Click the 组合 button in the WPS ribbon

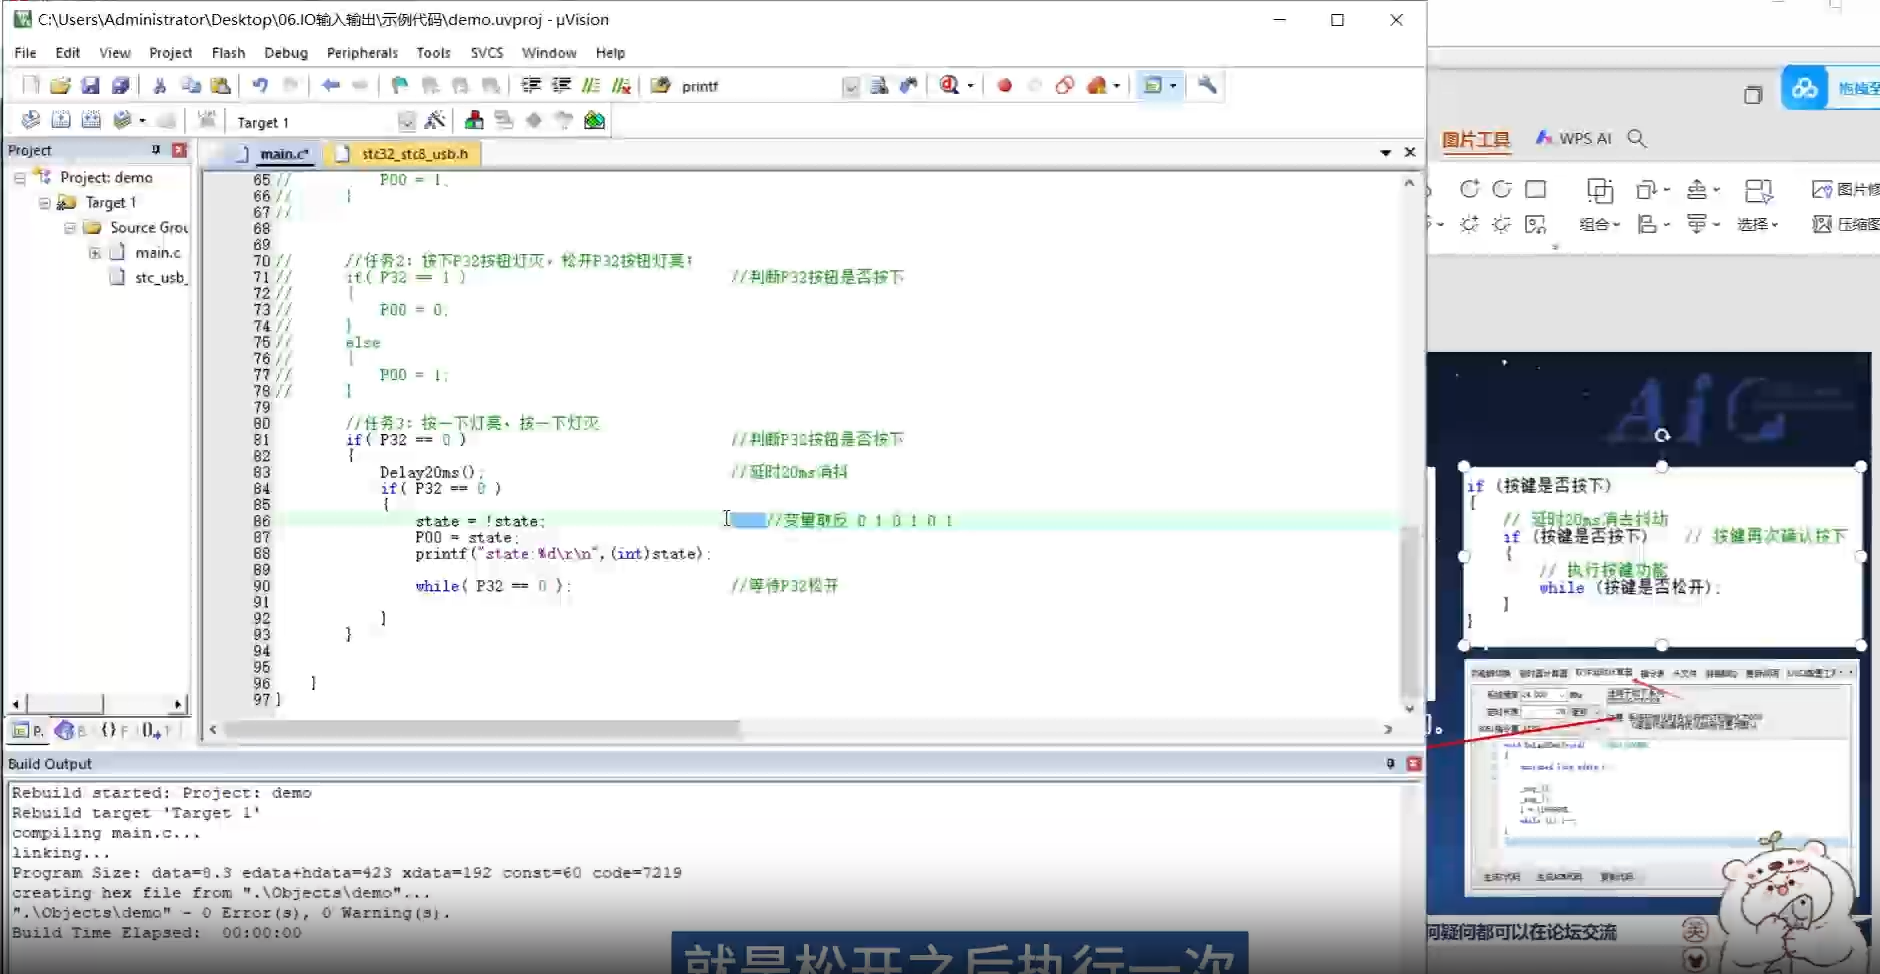coord(1599,205)
